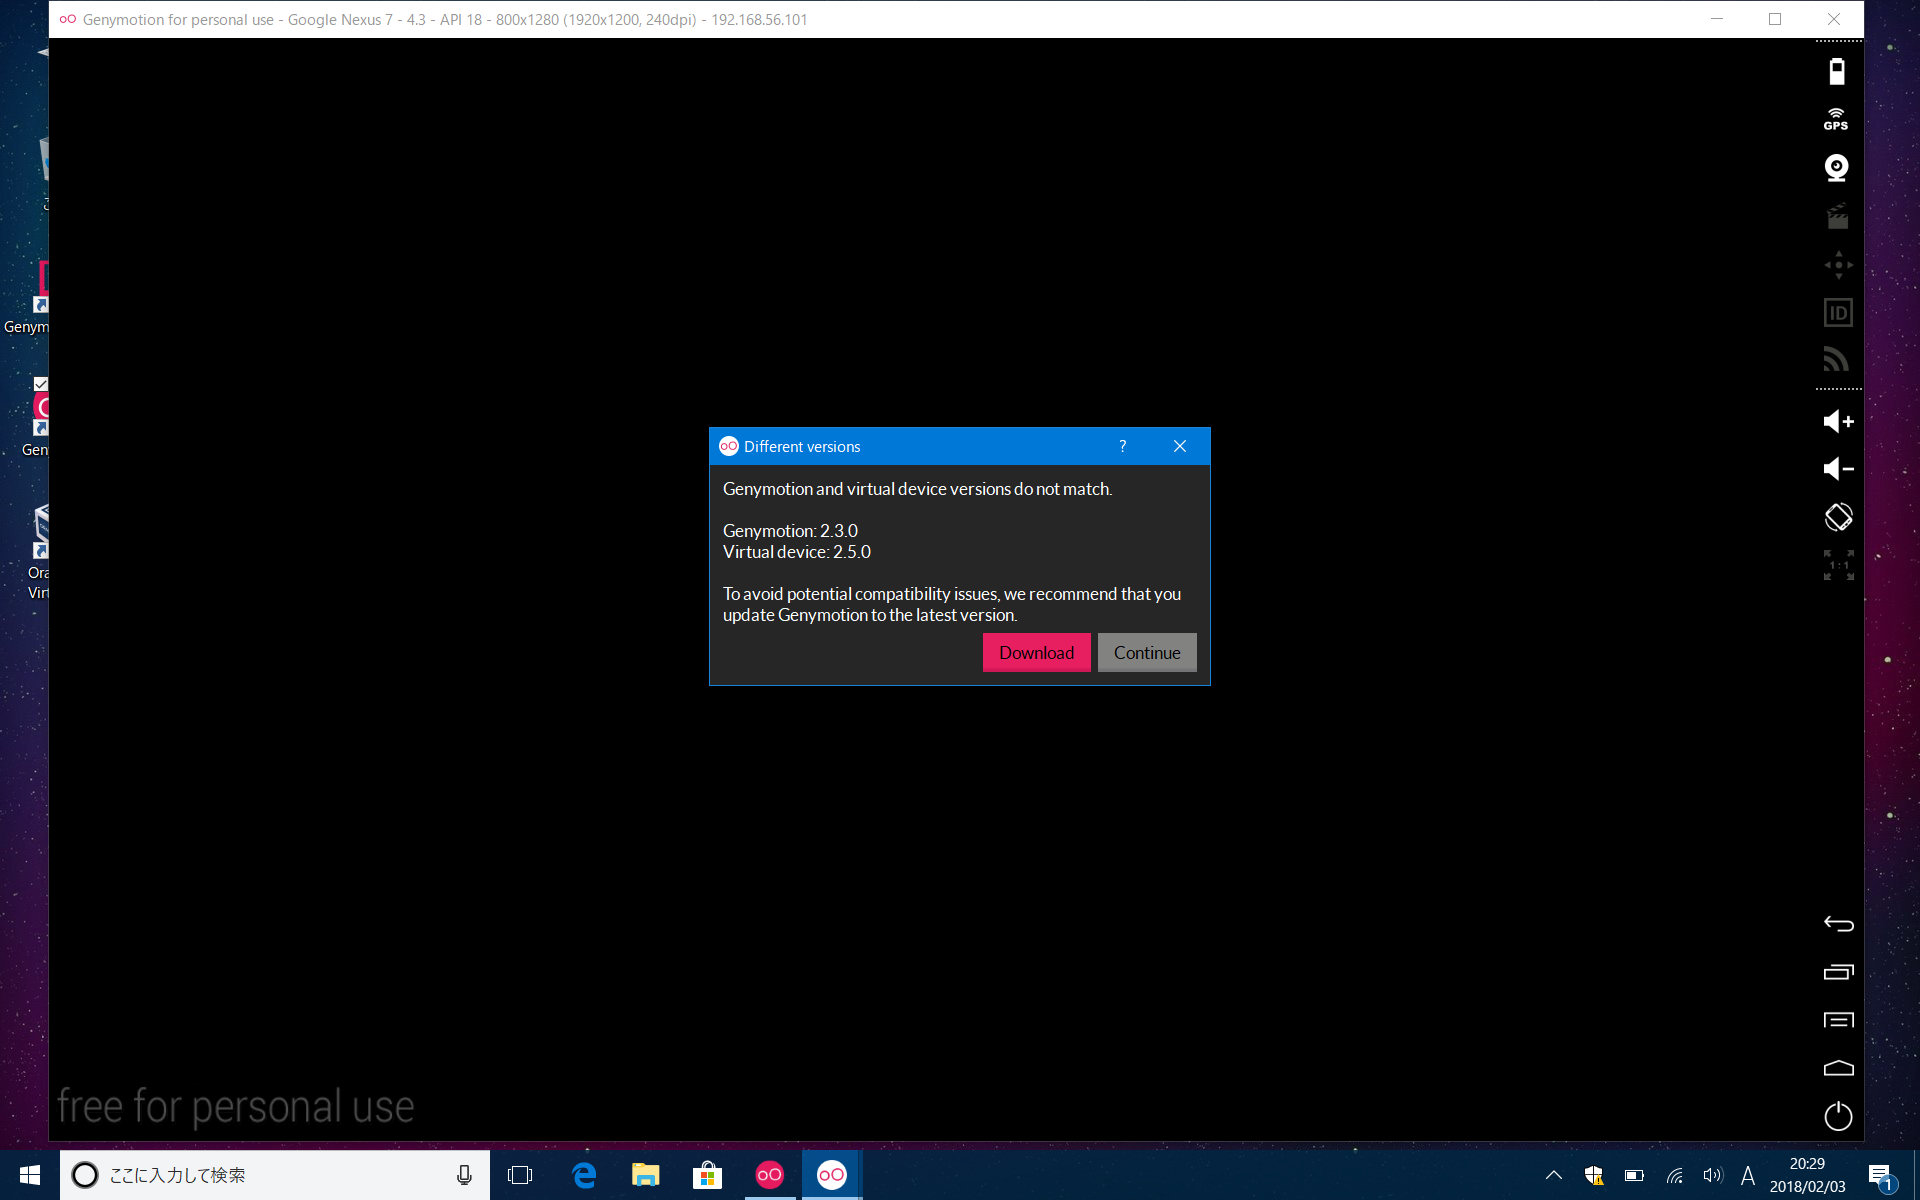Open the camera widget
The width and height of the screenshot is (1920, 1200).
(1837, 167)
